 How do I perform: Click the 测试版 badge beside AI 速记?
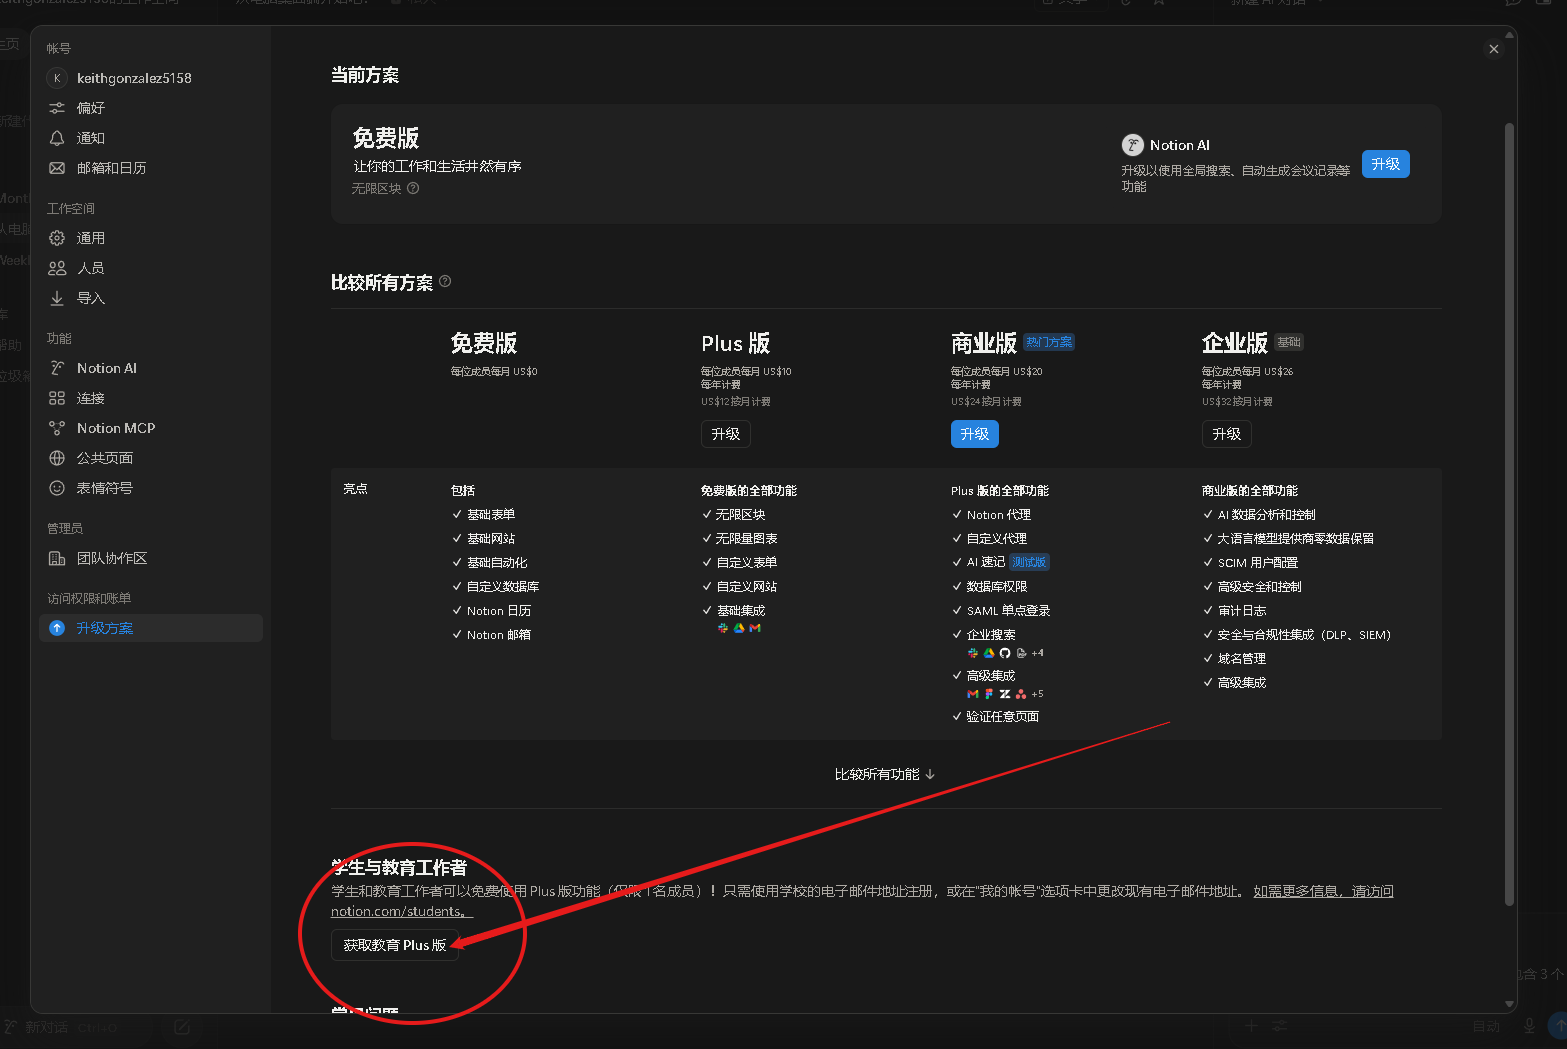(x=1029, y=562)
